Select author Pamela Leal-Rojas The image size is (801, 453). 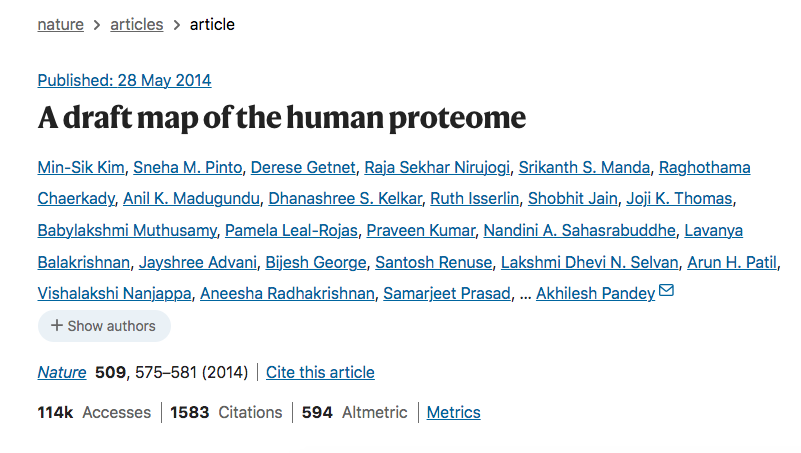pos(291,230)
